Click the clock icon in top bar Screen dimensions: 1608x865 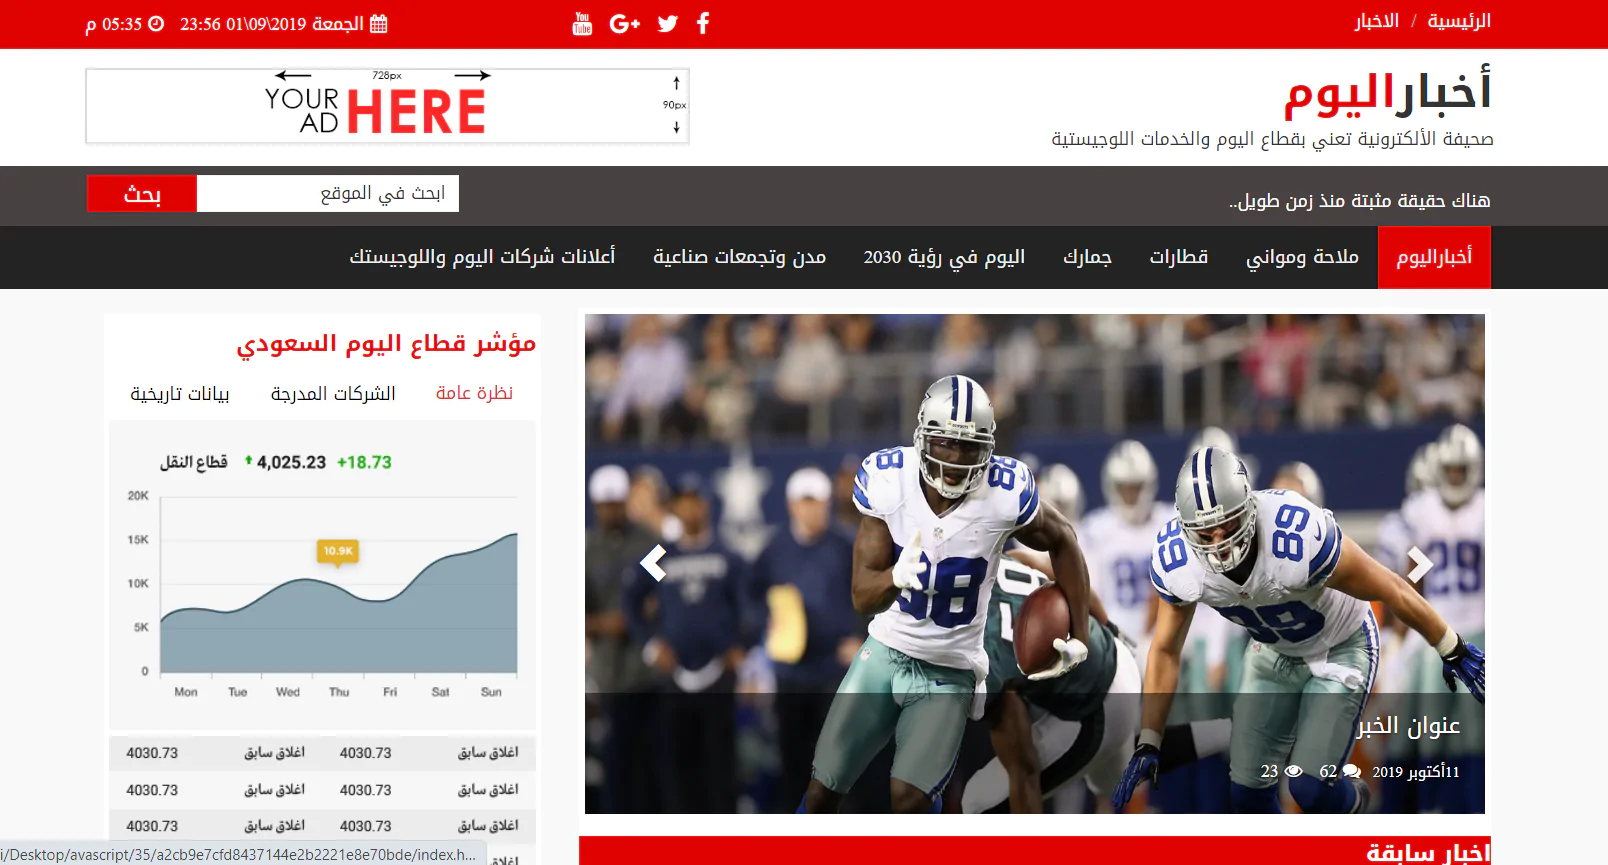[x=156, y=24]
